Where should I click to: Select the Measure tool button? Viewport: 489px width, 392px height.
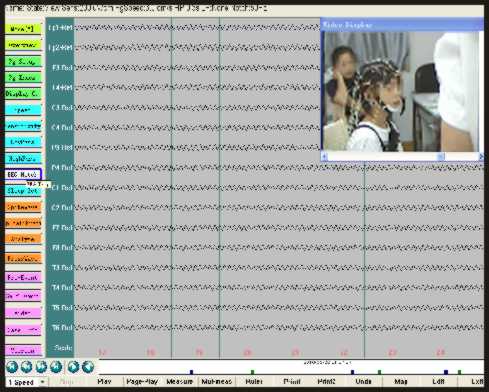point(179,382)
